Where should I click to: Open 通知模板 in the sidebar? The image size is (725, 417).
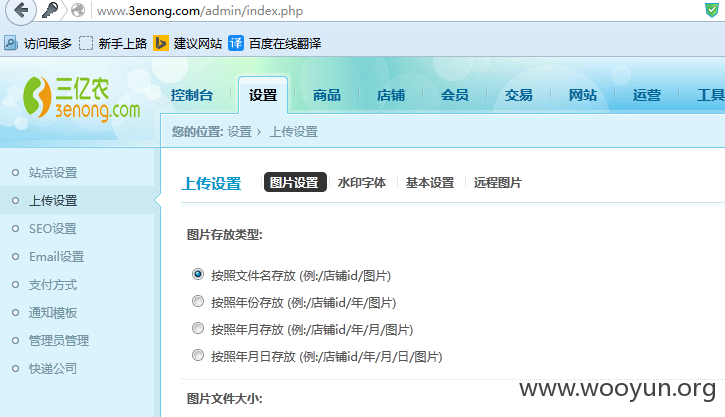click(53, 313)
